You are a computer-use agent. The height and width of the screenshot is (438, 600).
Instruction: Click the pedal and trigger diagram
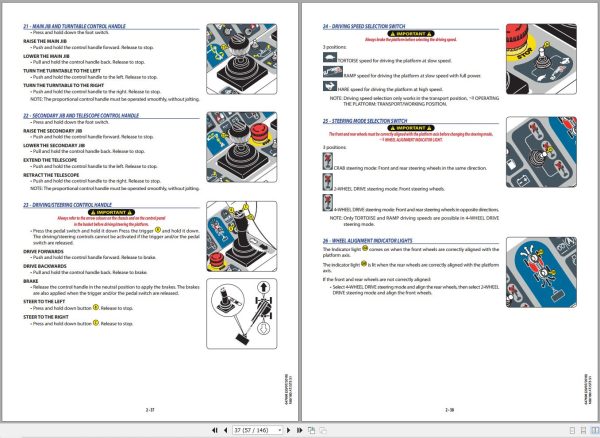coord(242,314)
